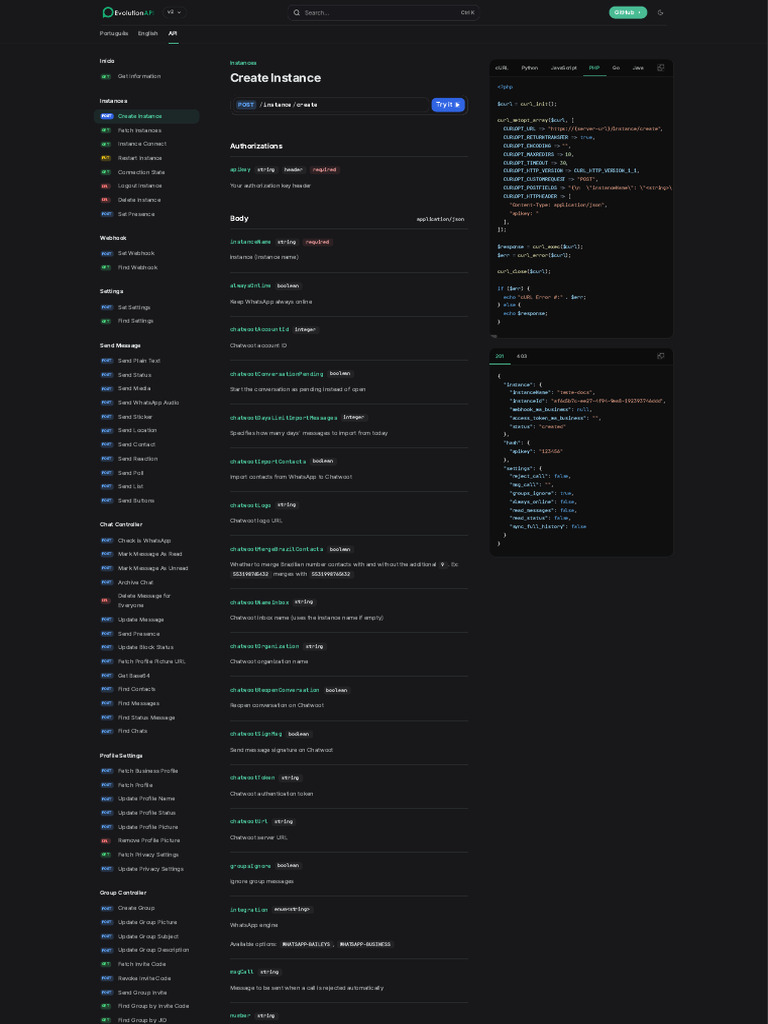
Task: Go to Set Webhook page
Action: click(x=136, y=253)
